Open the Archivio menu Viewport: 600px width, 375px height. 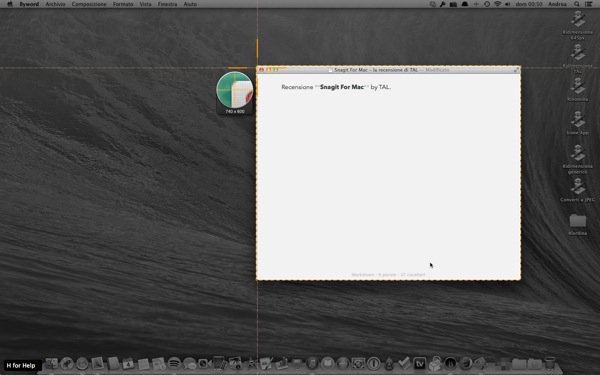tap(55, 4)
